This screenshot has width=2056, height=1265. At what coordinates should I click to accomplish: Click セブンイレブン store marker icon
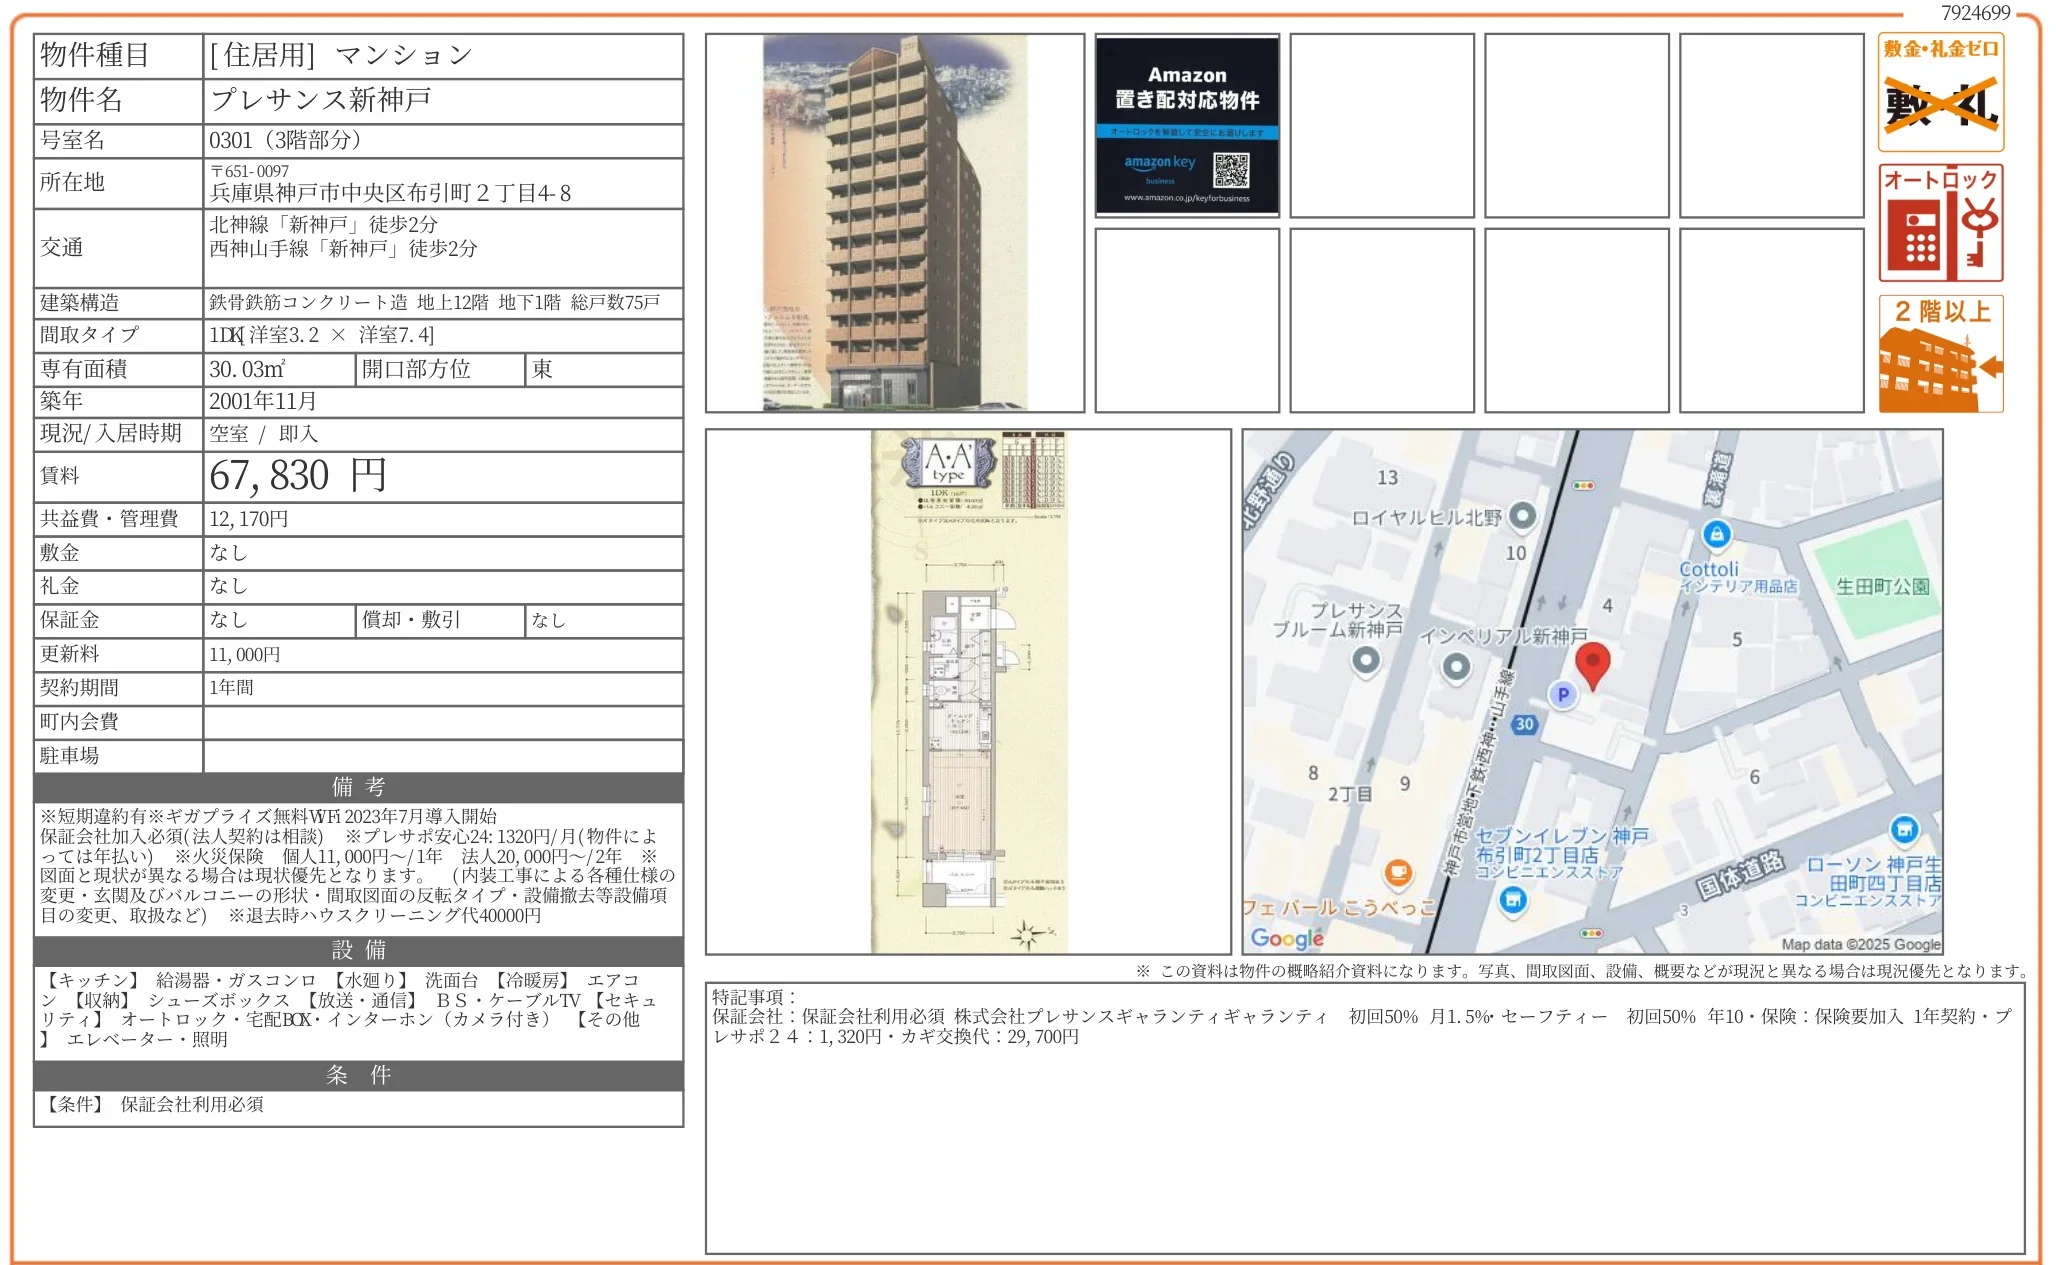click(1513, 900)
